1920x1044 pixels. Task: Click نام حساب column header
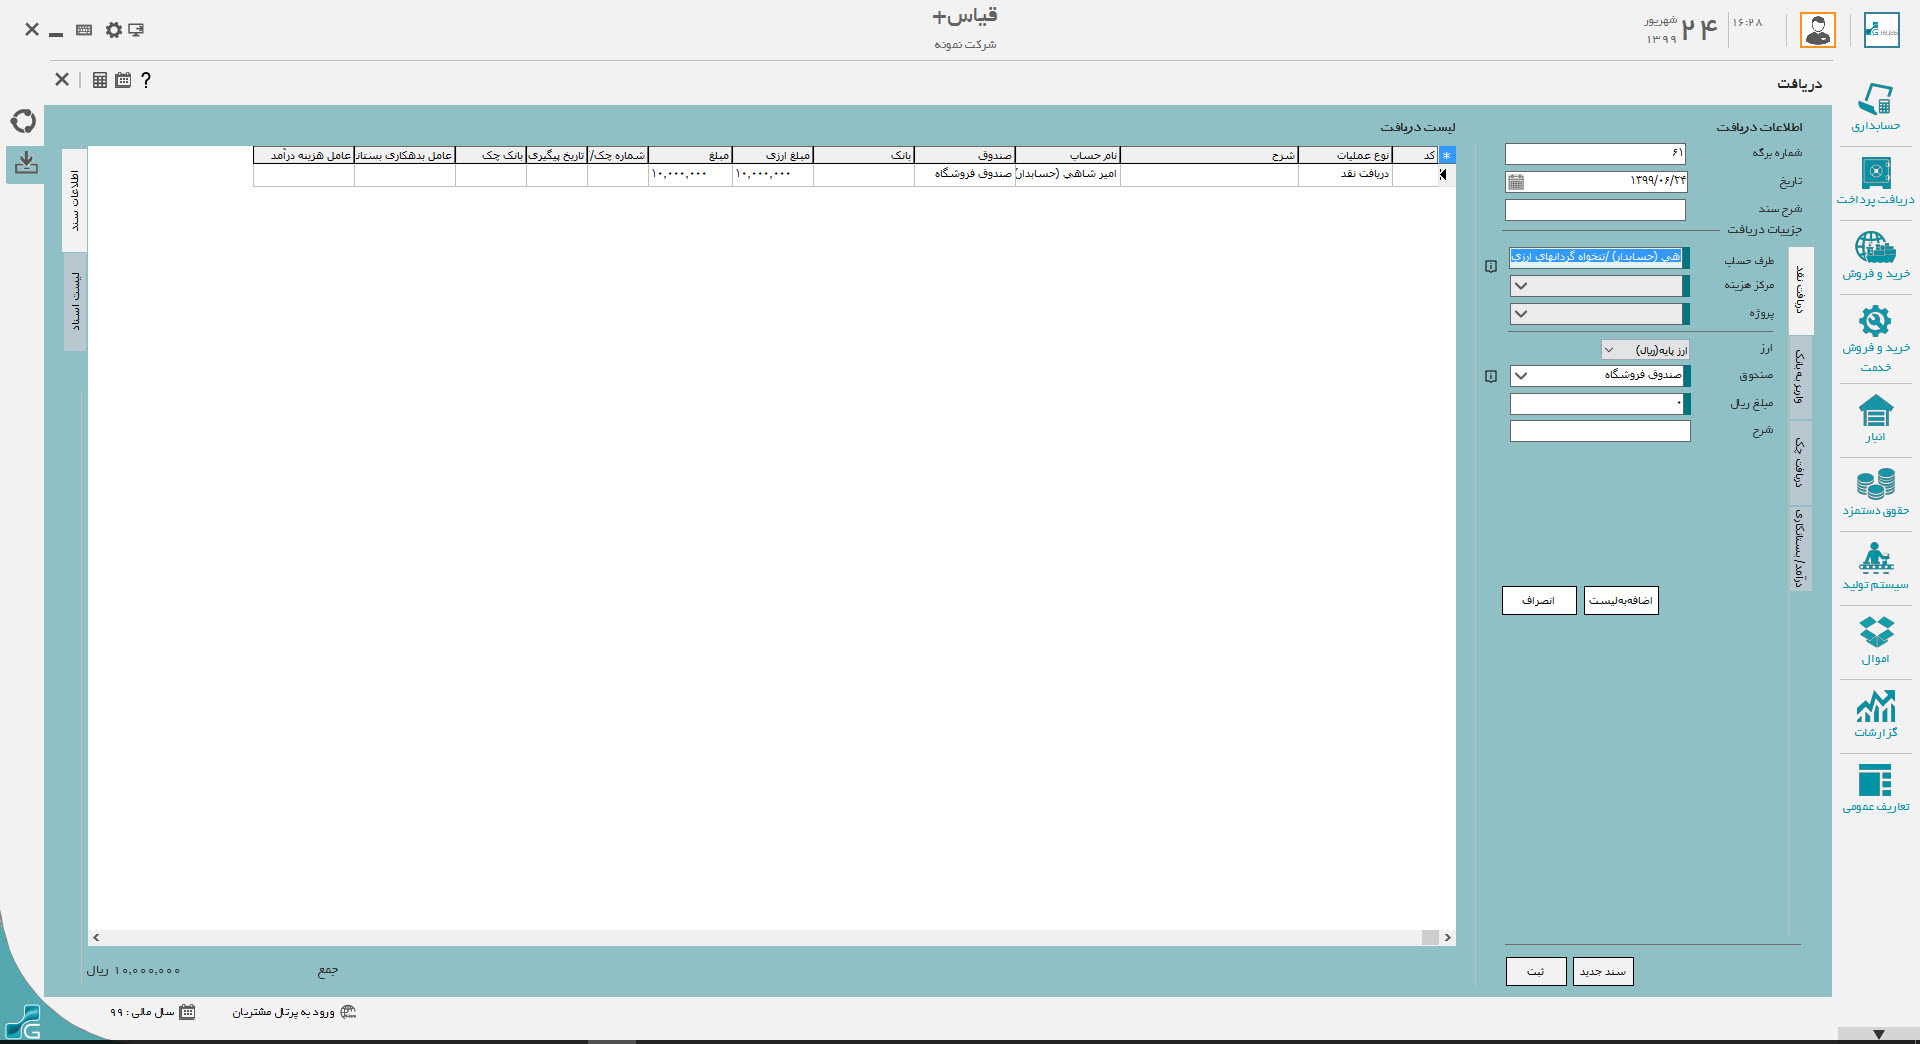[1067, 155]
